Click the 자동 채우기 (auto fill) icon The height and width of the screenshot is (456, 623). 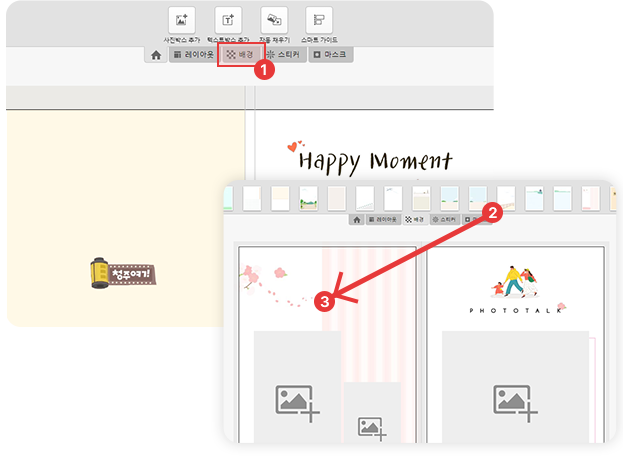tap(273, 20)
